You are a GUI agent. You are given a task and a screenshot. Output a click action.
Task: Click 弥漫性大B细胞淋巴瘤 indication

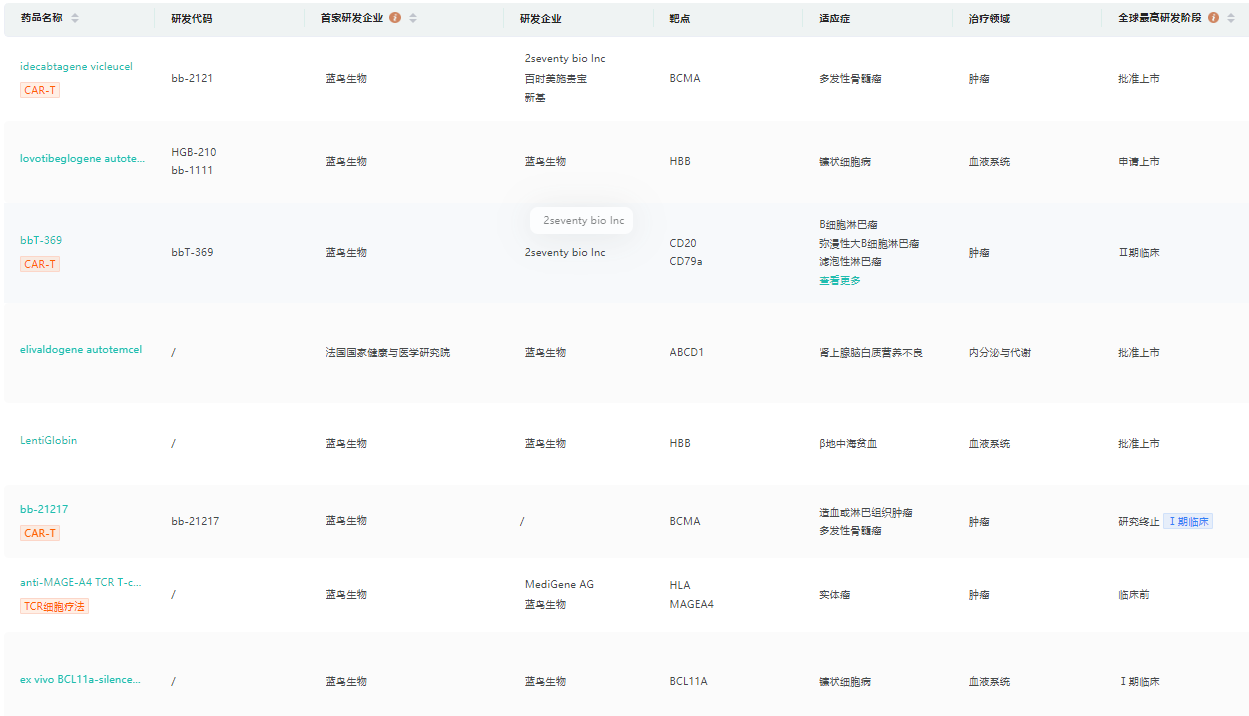(x=869, y=243)
